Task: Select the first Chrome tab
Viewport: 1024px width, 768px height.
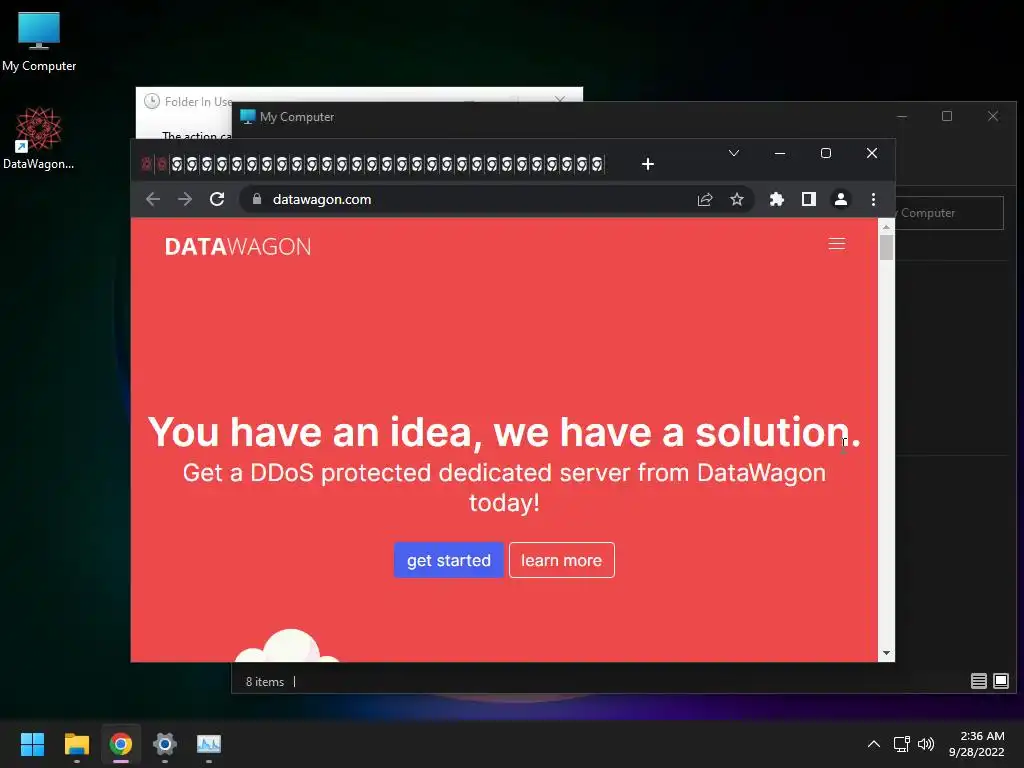Action: (146, 164)
